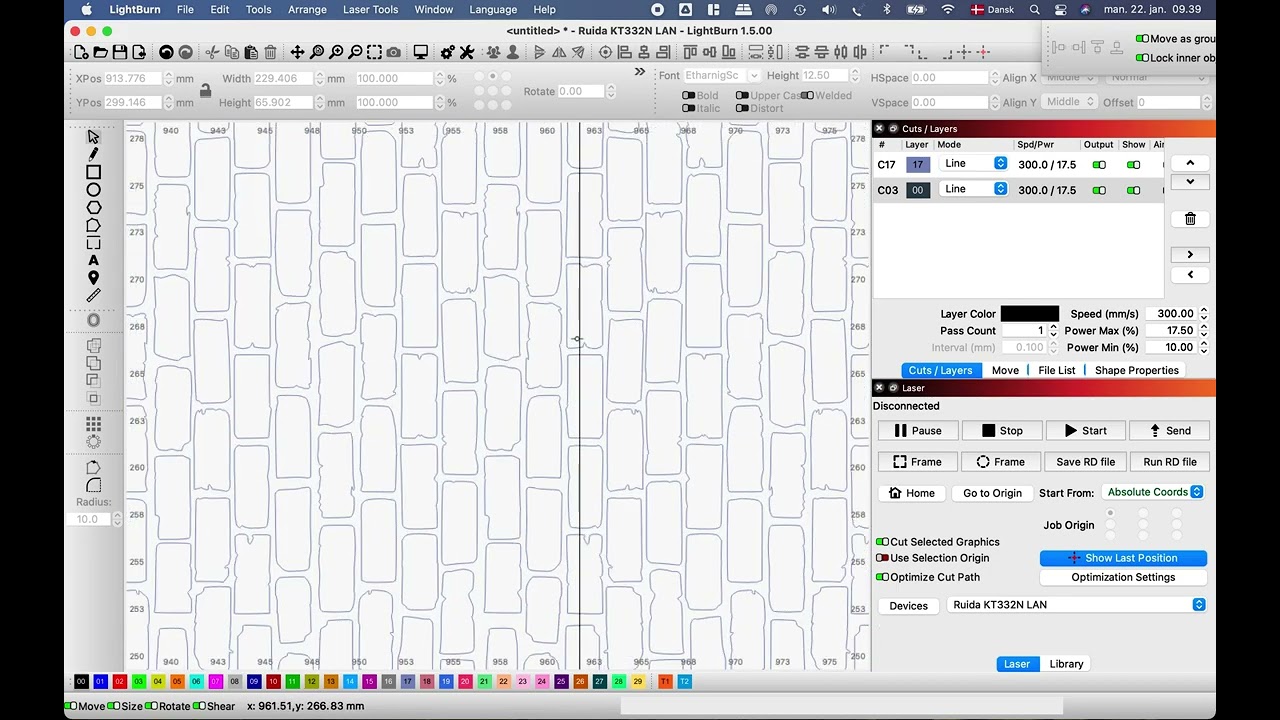Toggle the aspect ratio lock icon
Screen dimensions: 1280x720
pyautogui.click(x=205, y=90)
